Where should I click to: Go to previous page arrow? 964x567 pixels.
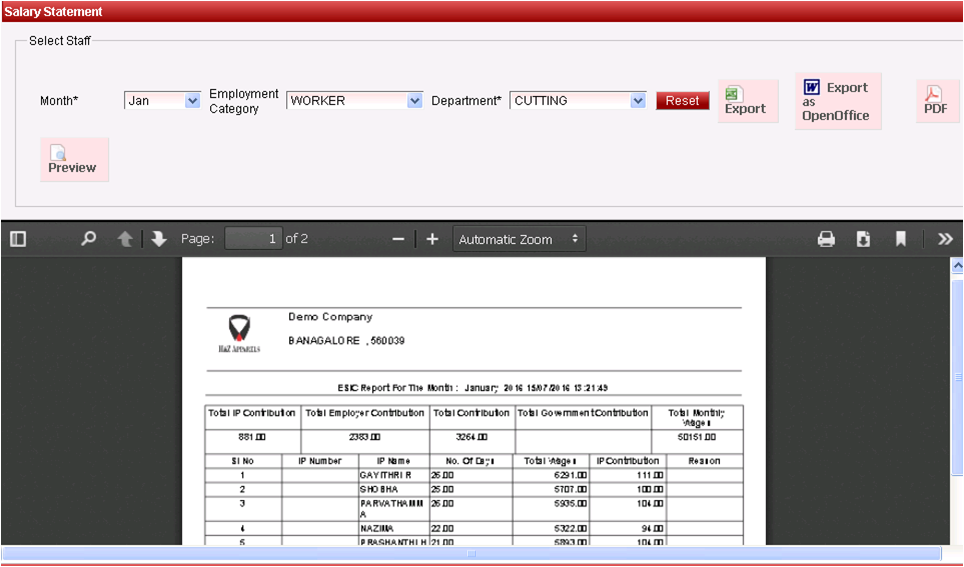125,239
